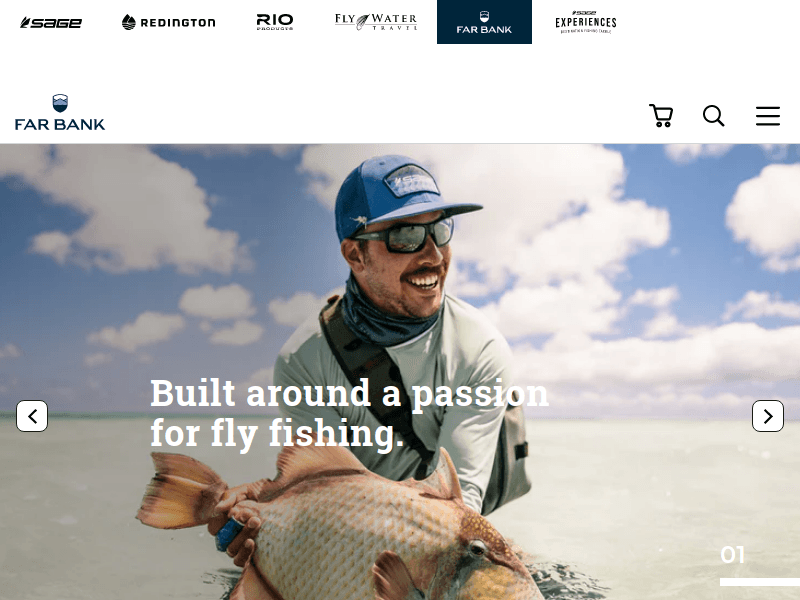Open the RIO Products brand link
This screenshot has width=800, height=600.
tap(274, 22)
